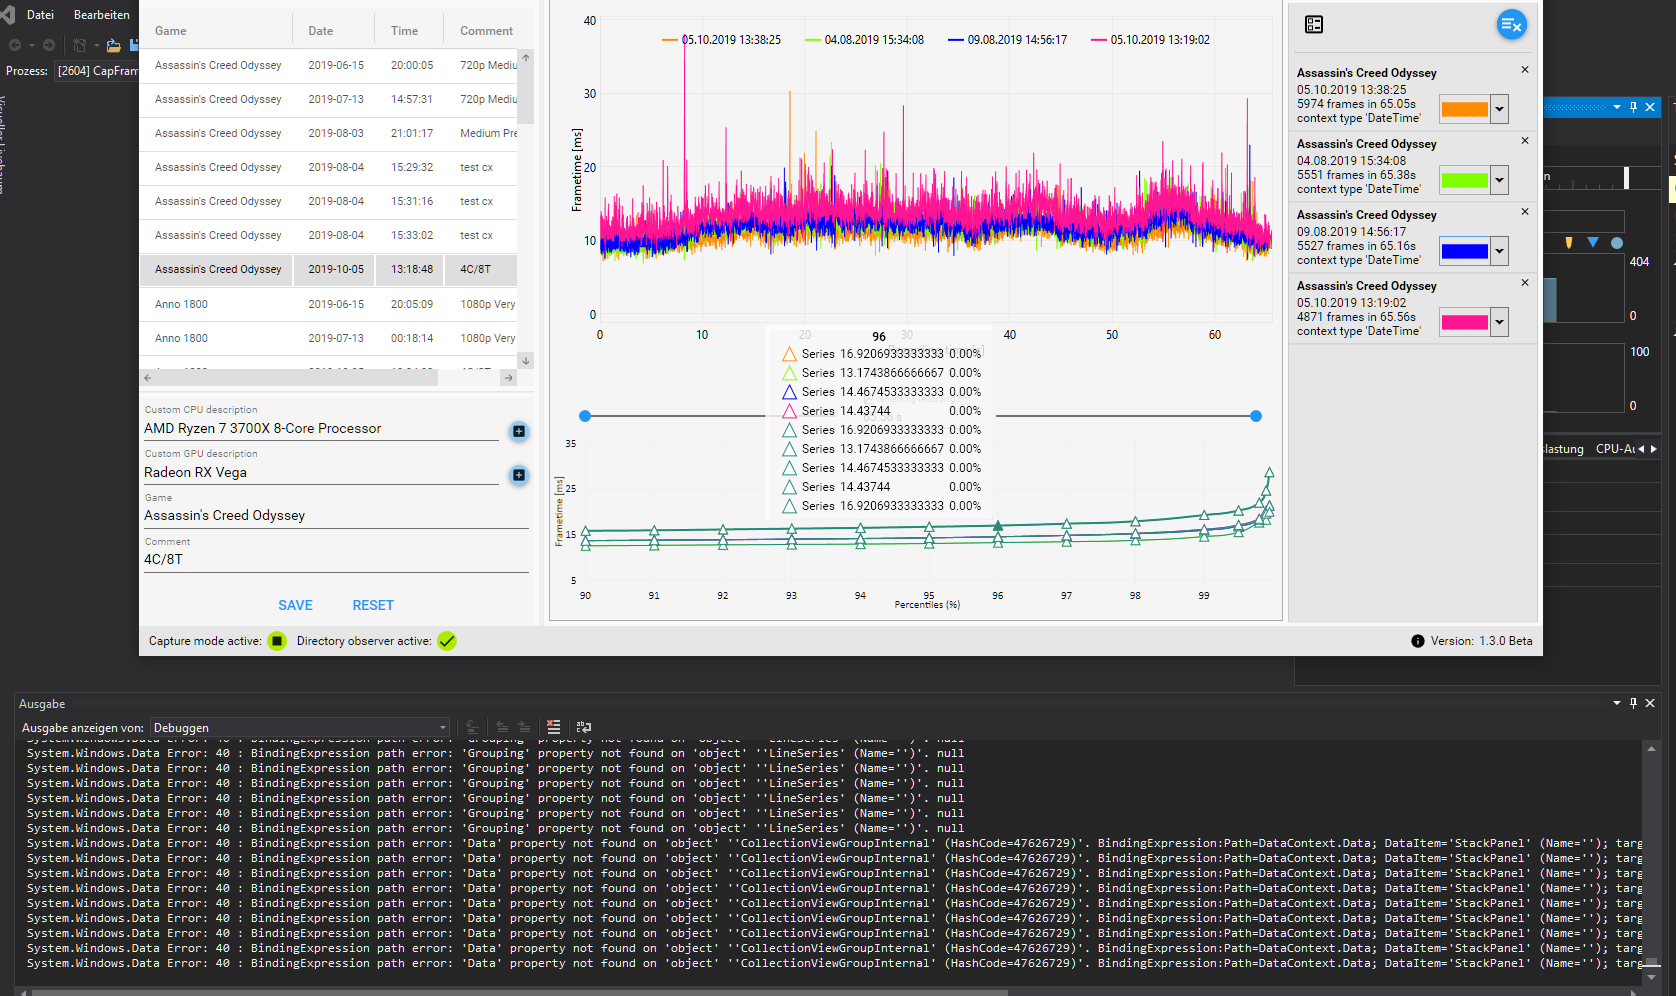Open the orange color picker dropdown
The width and height of the screenshot is (1676, 996).
(1499, 109)
